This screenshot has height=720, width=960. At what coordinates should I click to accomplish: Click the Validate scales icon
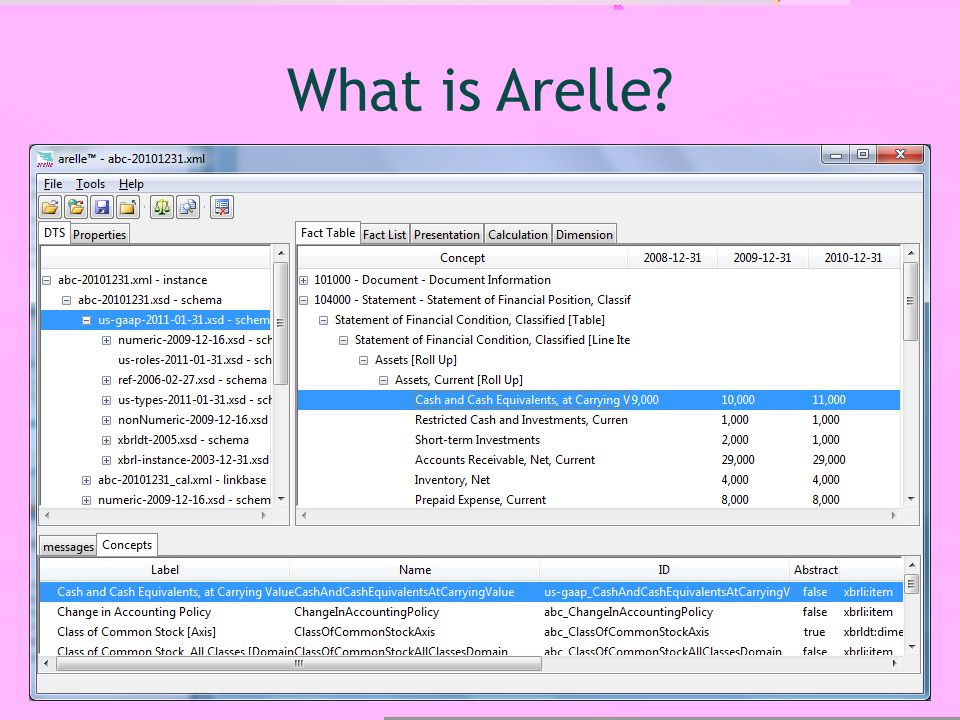click(162, 208)
